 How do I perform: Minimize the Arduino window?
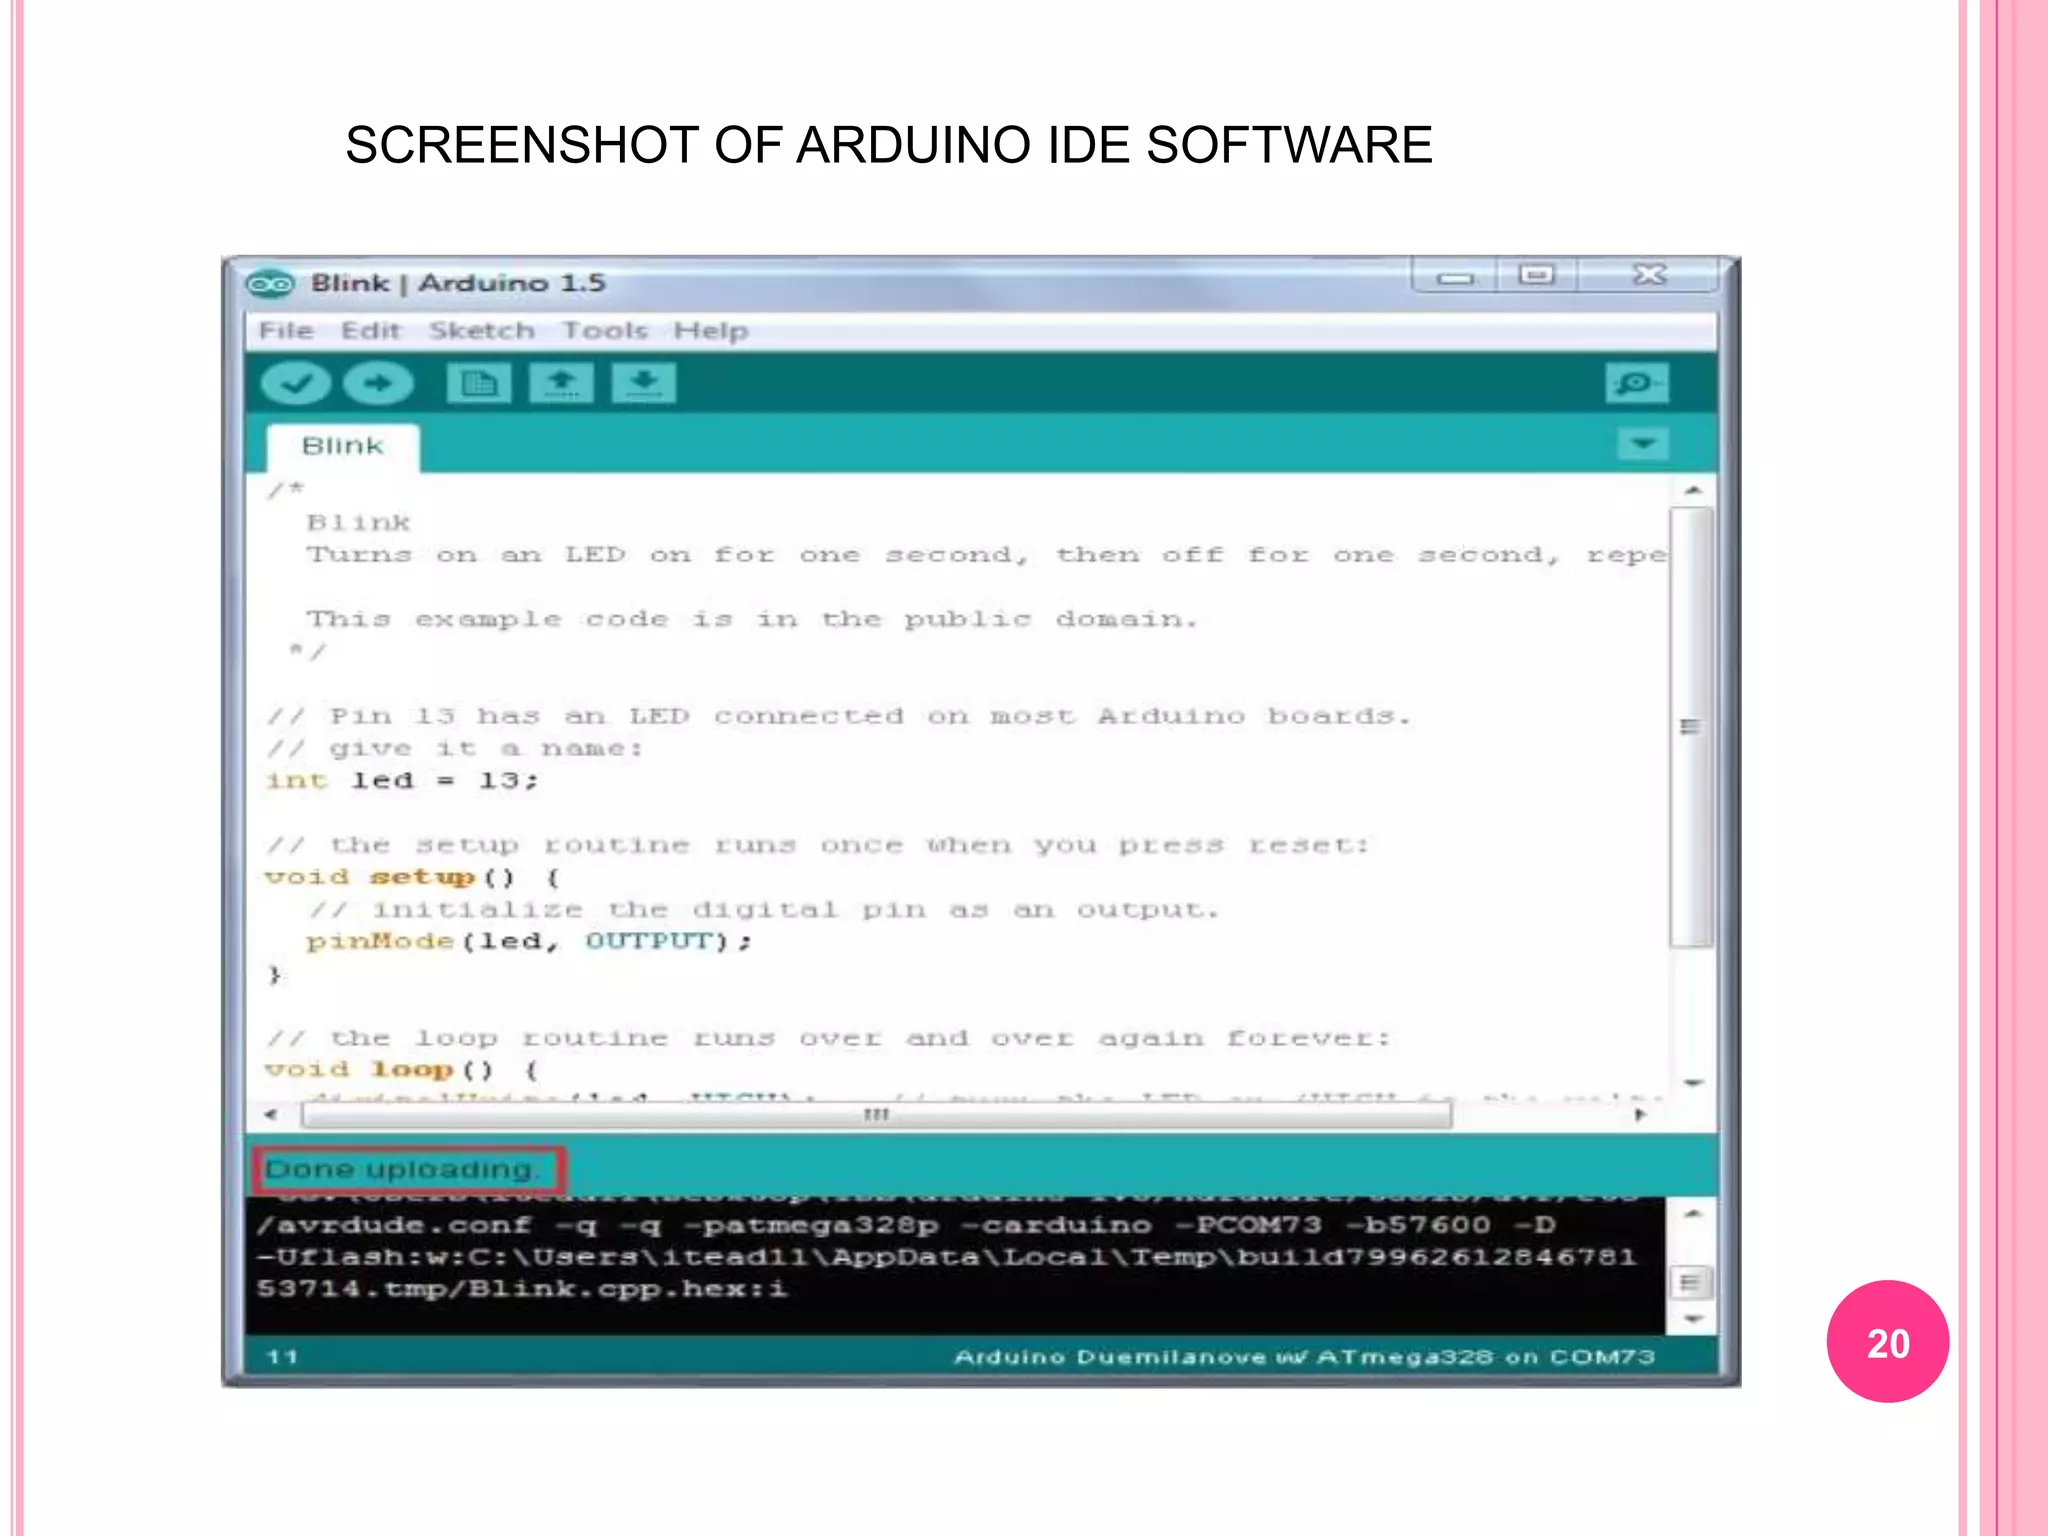click(1455, 276)
